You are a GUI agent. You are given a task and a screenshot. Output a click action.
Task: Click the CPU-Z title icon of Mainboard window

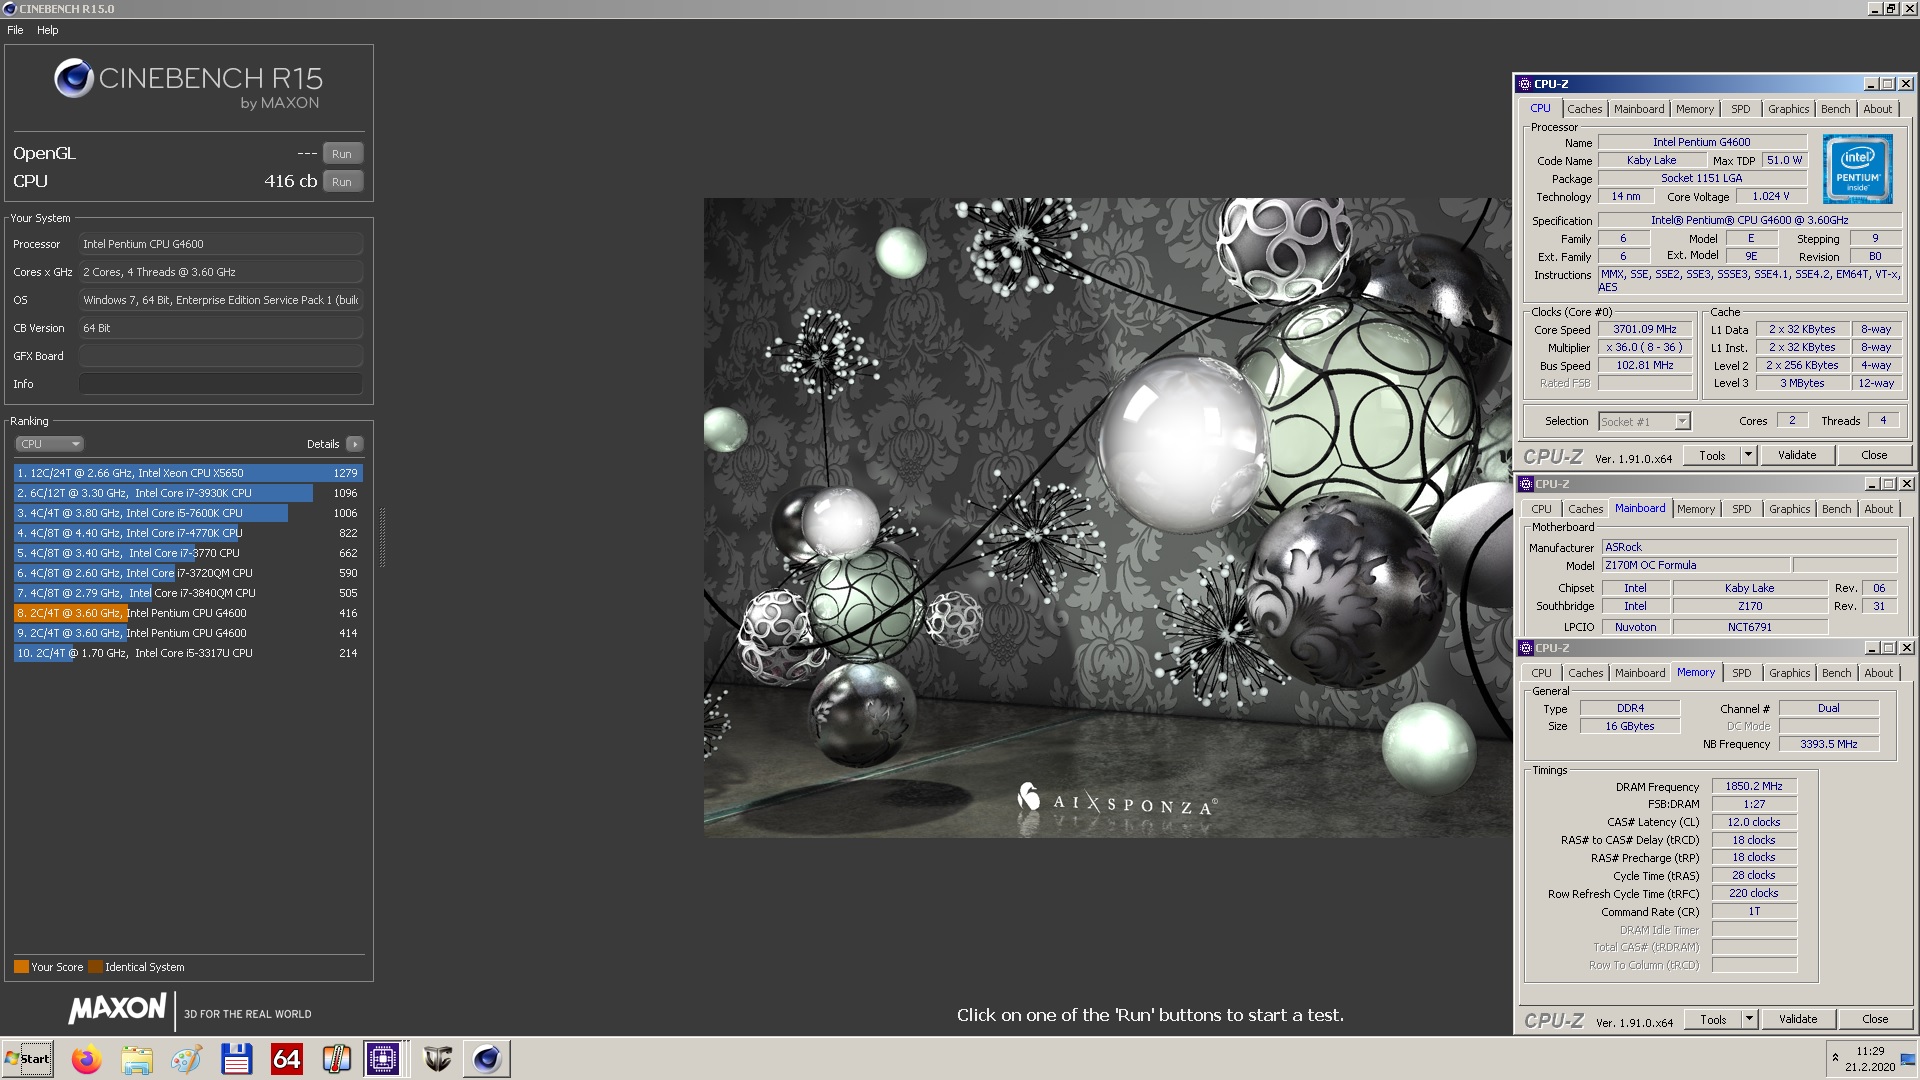[1526, 484]
